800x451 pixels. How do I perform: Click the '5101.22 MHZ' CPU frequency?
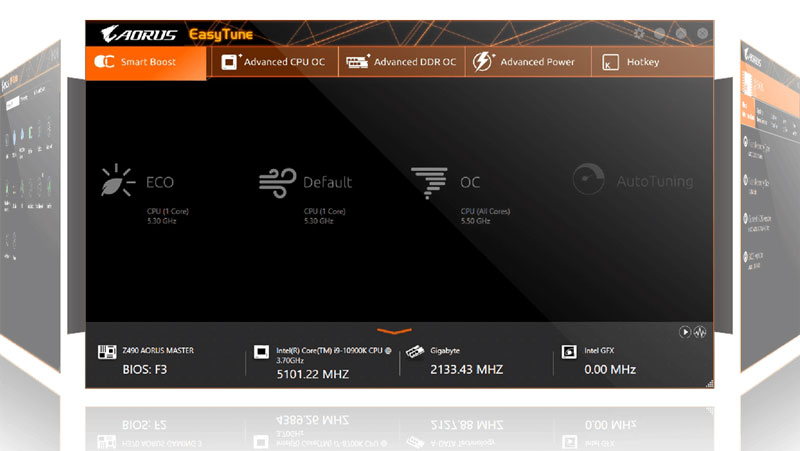313,374
